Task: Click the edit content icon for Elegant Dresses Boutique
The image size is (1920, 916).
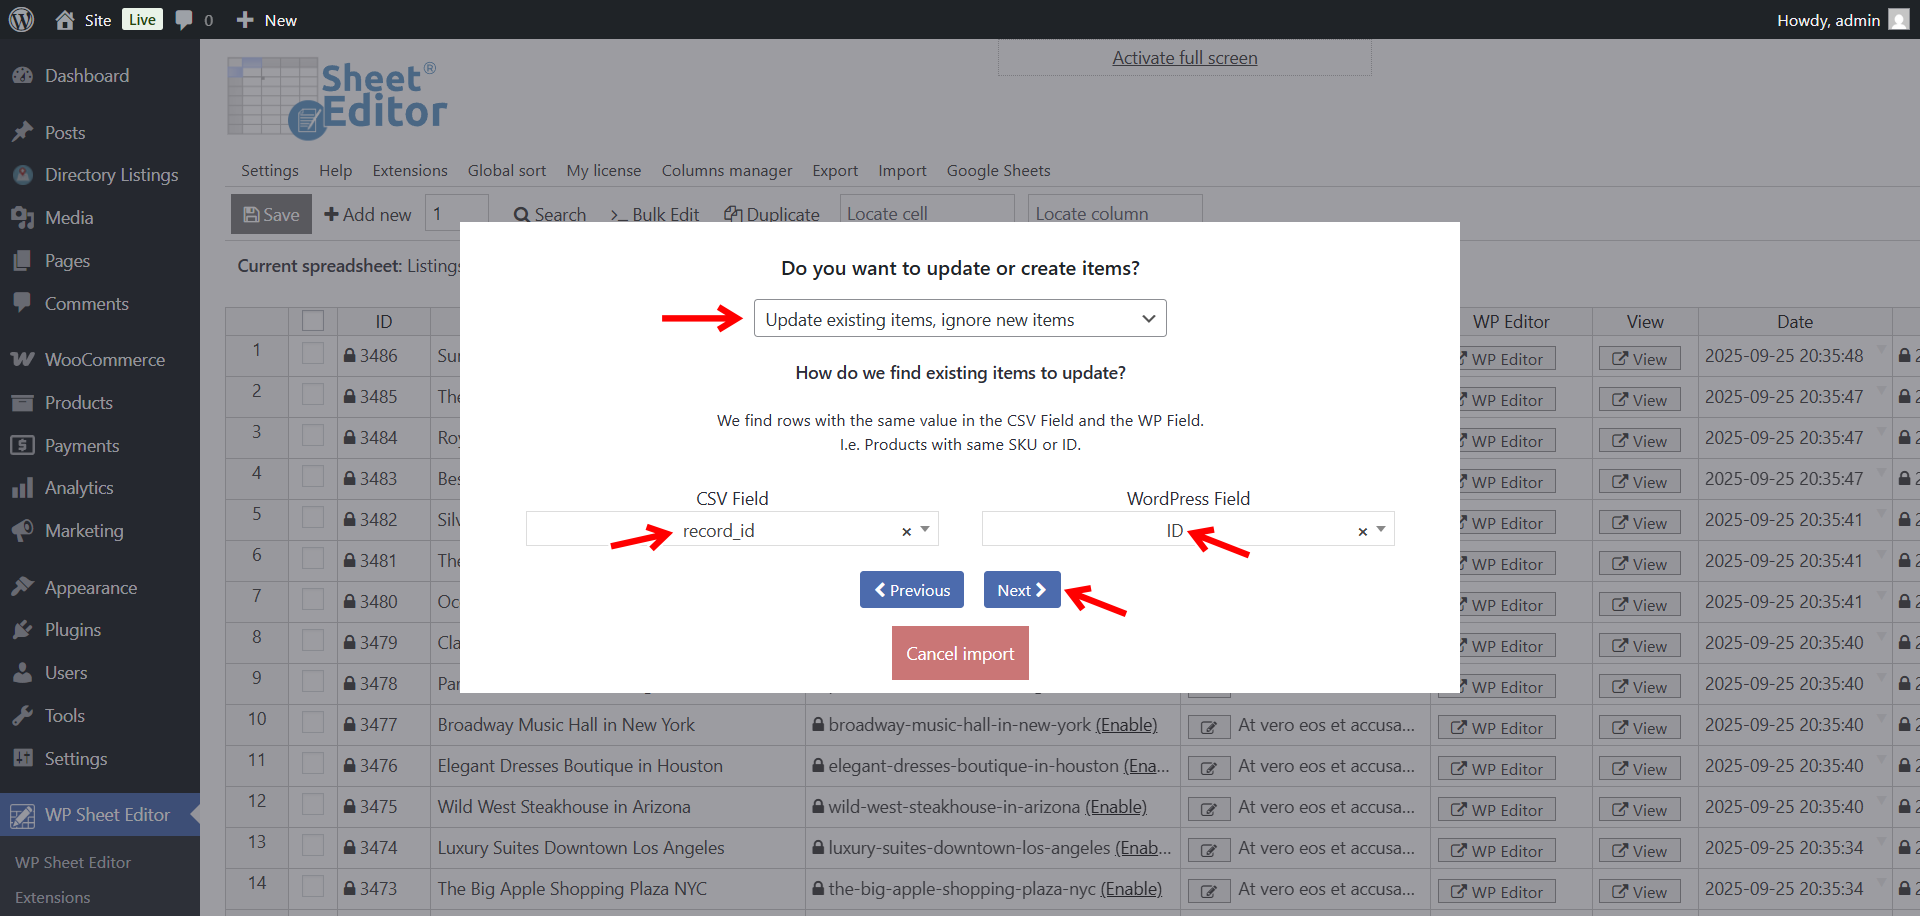Action: pyautogui.click(x=1209, y=768)
